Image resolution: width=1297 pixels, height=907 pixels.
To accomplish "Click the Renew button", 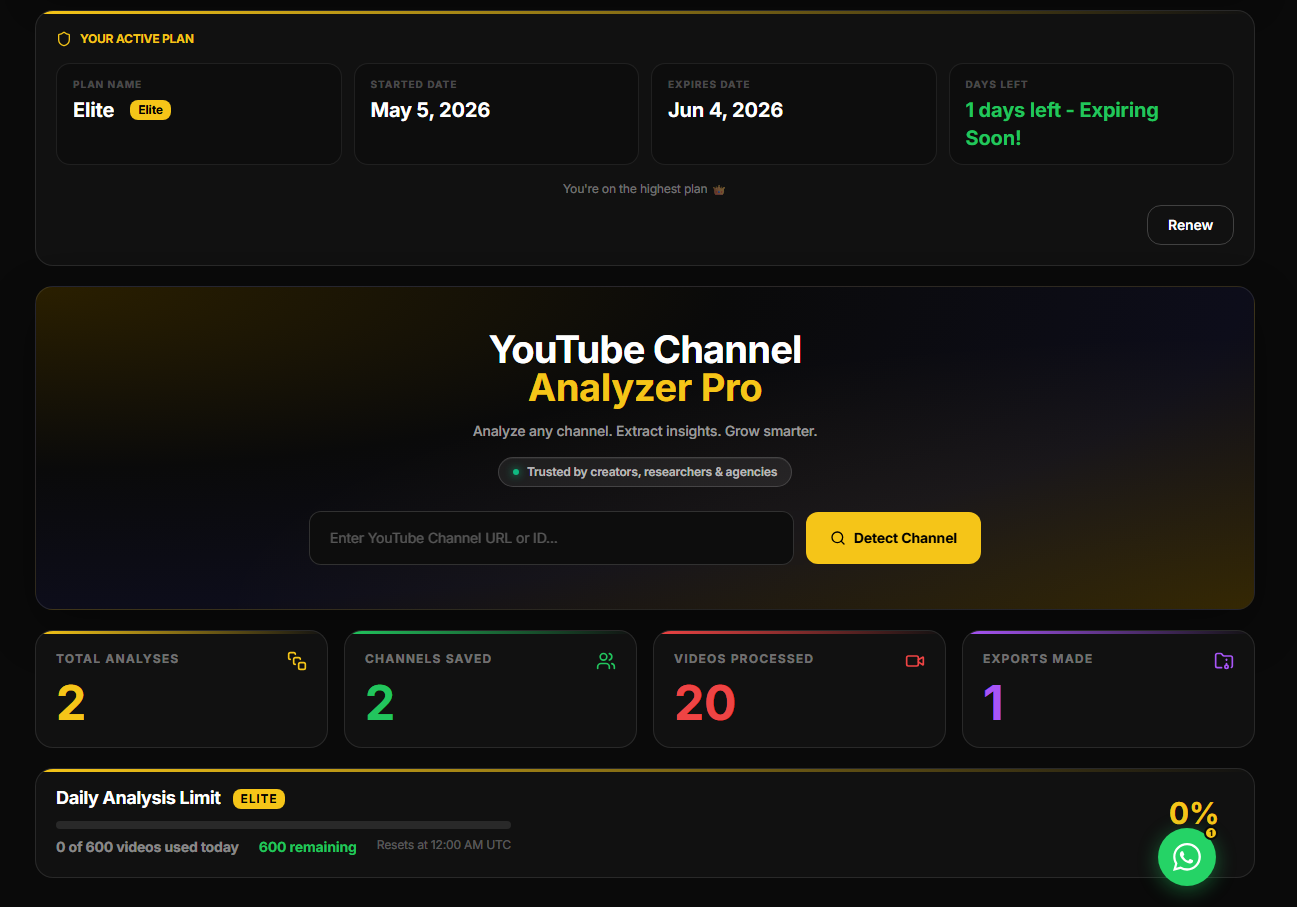I will [1190, 225].
